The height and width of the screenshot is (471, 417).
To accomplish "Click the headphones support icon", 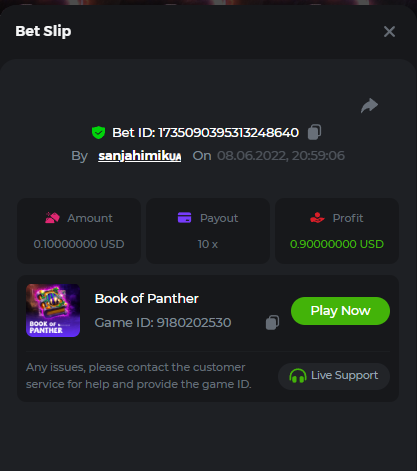I will [298, 376].
